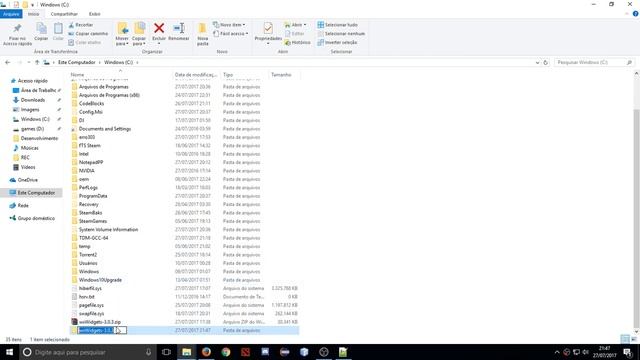Open Histórico from the ribbon
640x360 pixels.
coord(298,42)
